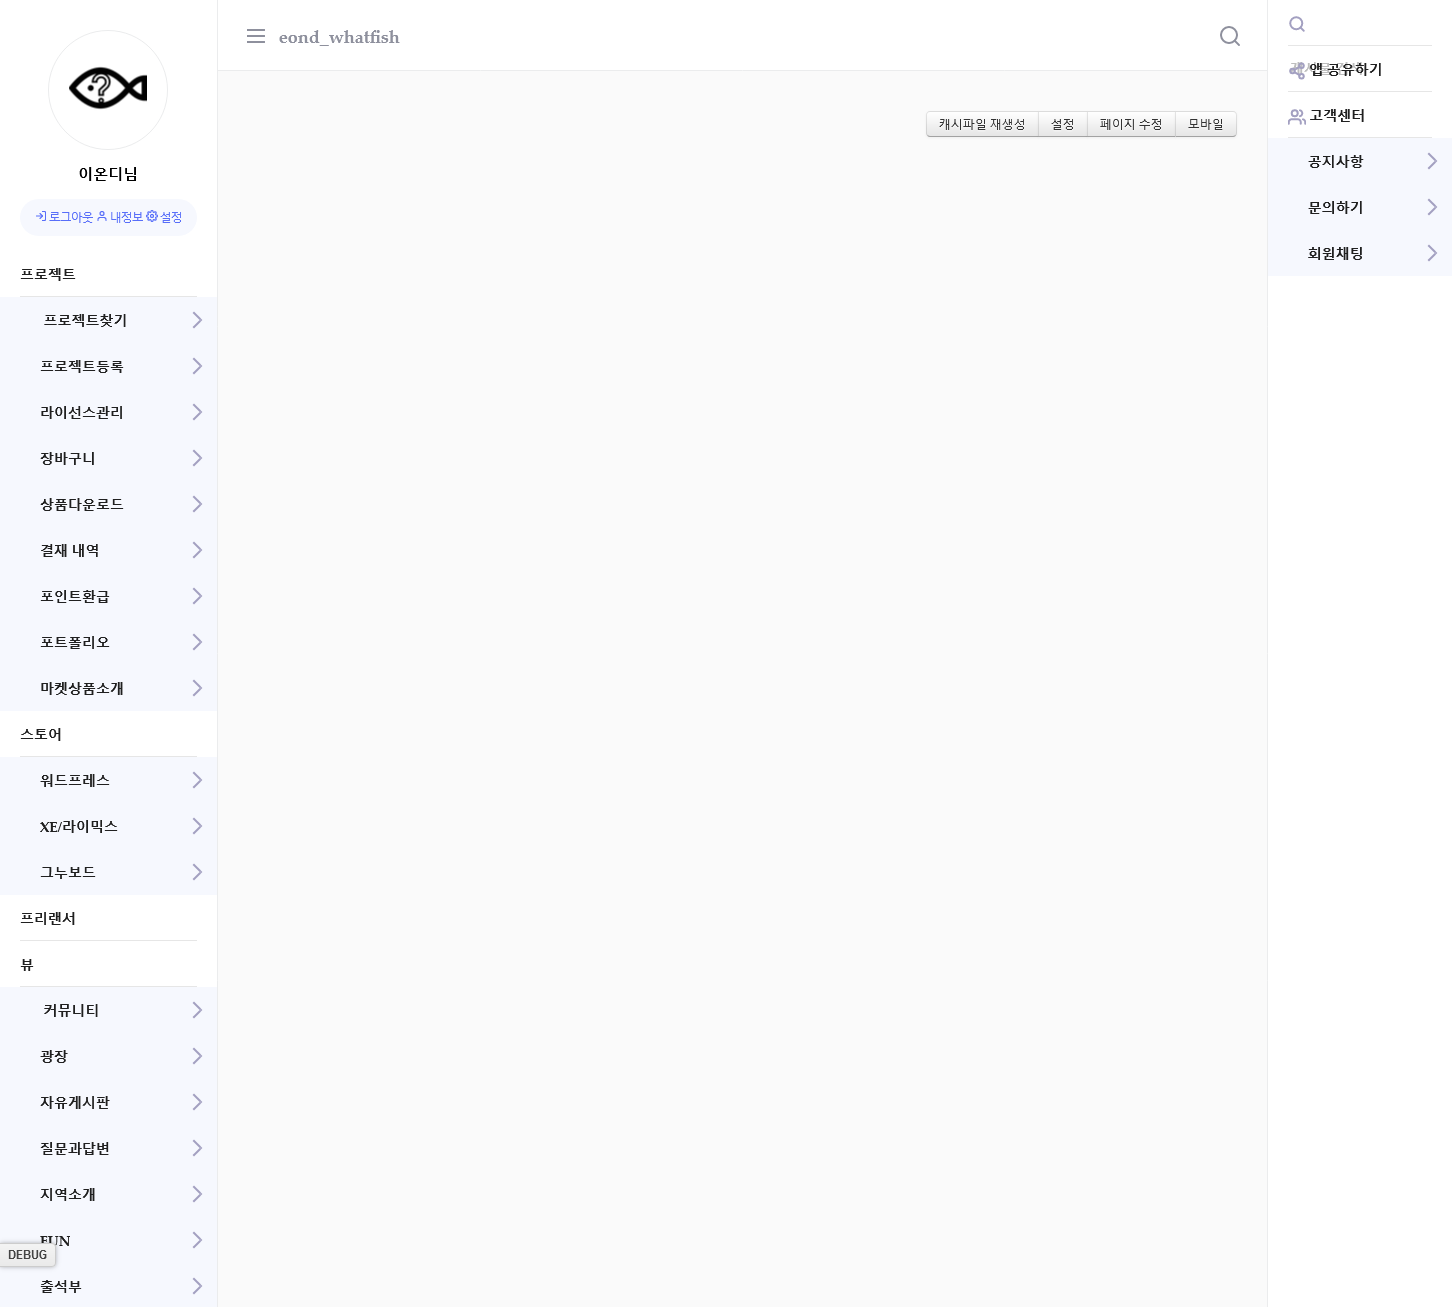Click the right panel search icon
Screen dimensions: 1452x1307
point(1297,24)
